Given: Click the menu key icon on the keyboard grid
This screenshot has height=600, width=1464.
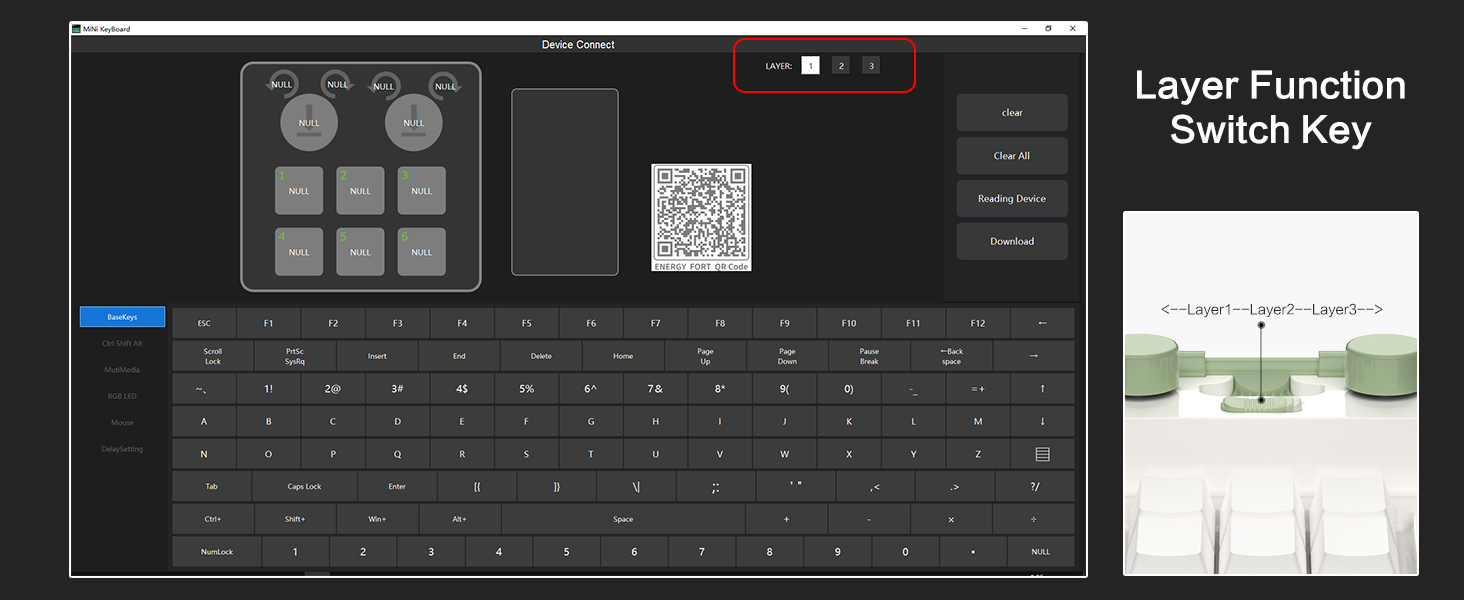Looking at the screenshot, I should [x=1041, y=453].
